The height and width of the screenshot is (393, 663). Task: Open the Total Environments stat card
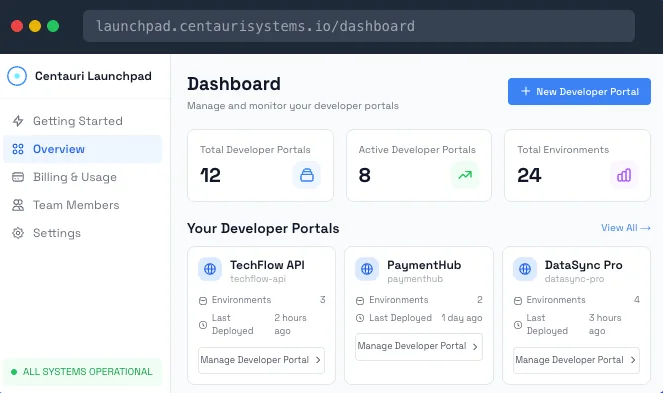tap(577, 165)
